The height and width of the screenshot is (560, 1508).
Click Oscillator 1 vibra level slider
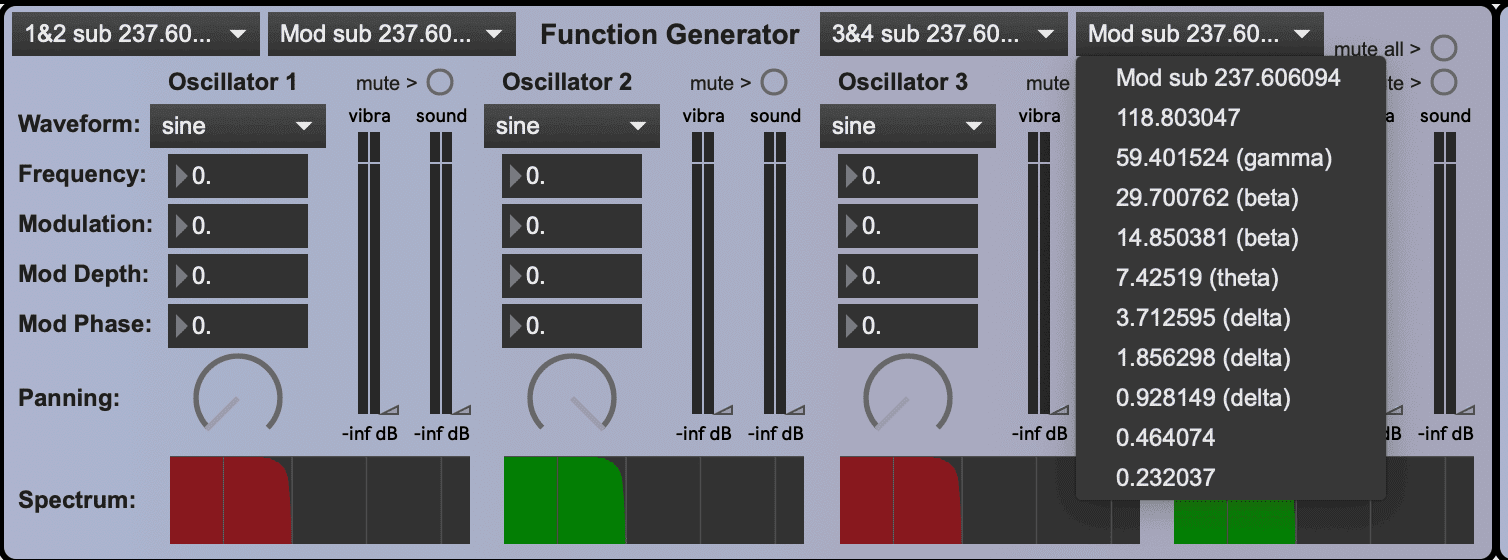point(369,273)
